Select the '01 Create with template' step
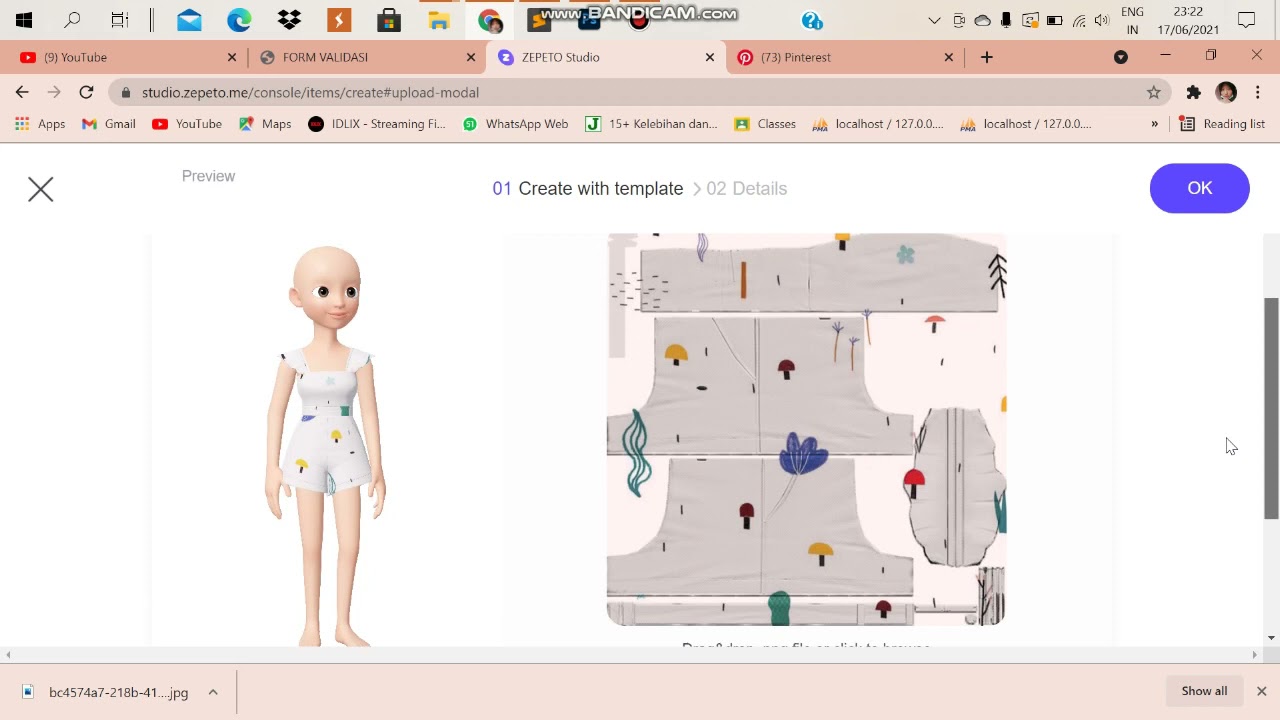 (x=587, y=188)
